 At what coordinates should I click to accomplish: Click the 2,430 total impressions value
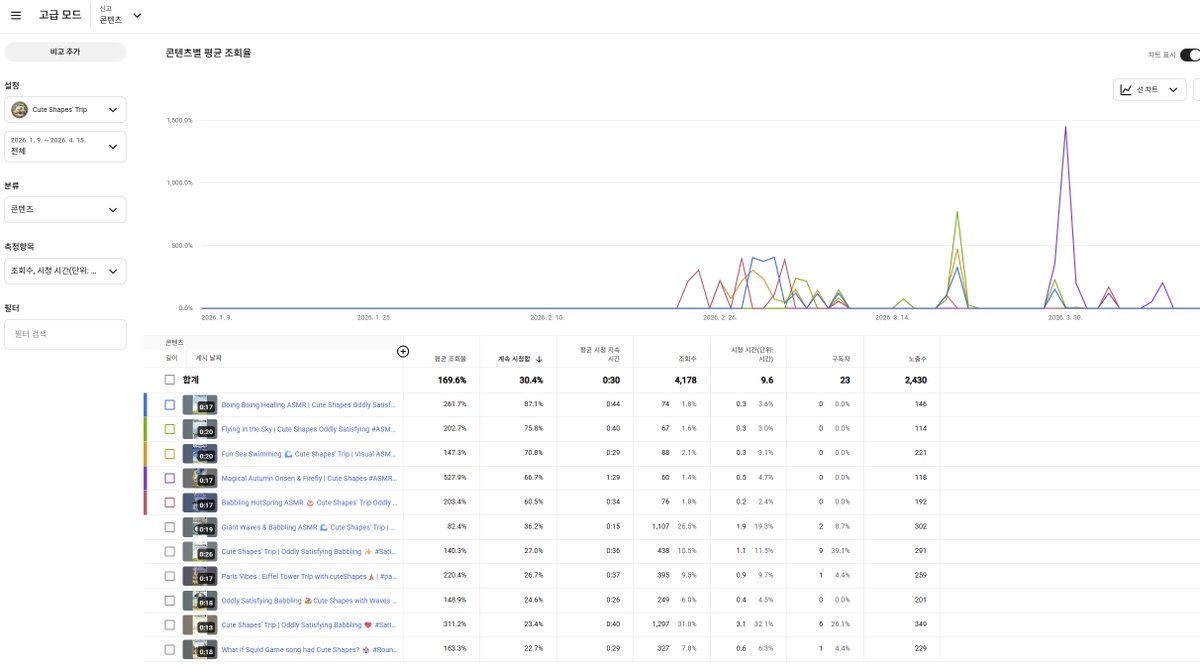click(915, 380)
